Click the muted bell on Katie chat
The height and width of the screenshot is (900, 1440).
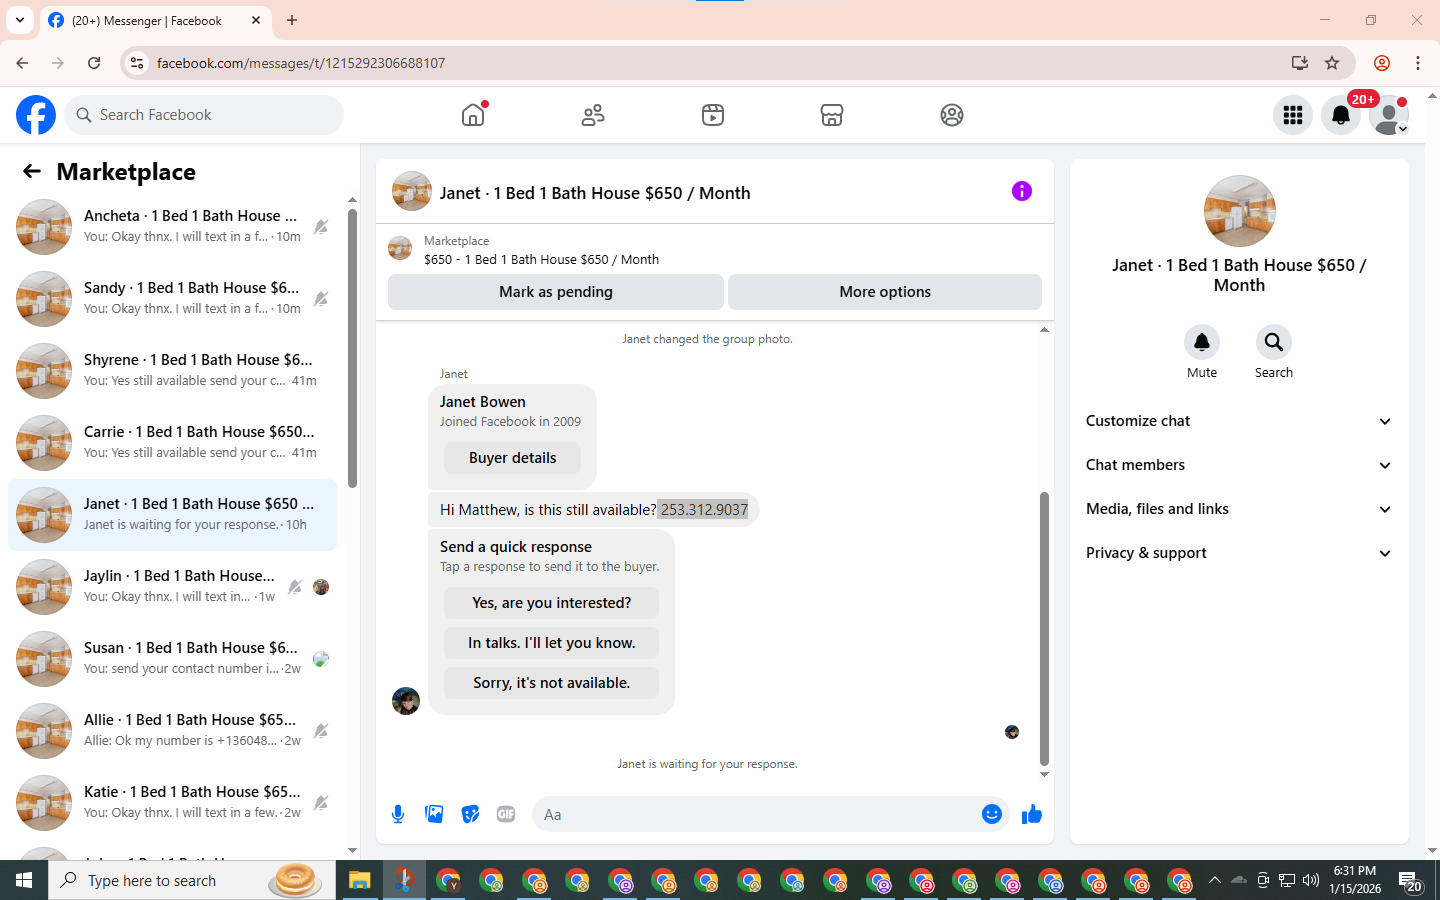click(x=321, y=803)
